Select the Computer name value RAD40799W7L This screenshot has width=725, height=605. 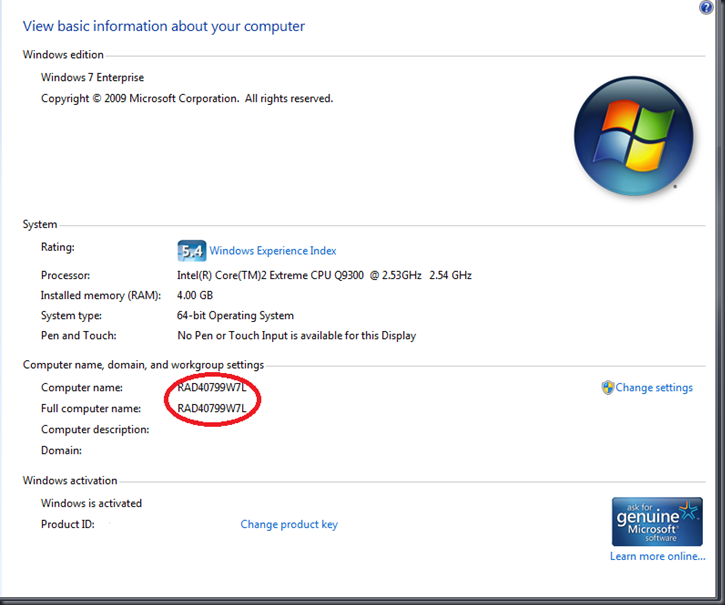[212, 387]
